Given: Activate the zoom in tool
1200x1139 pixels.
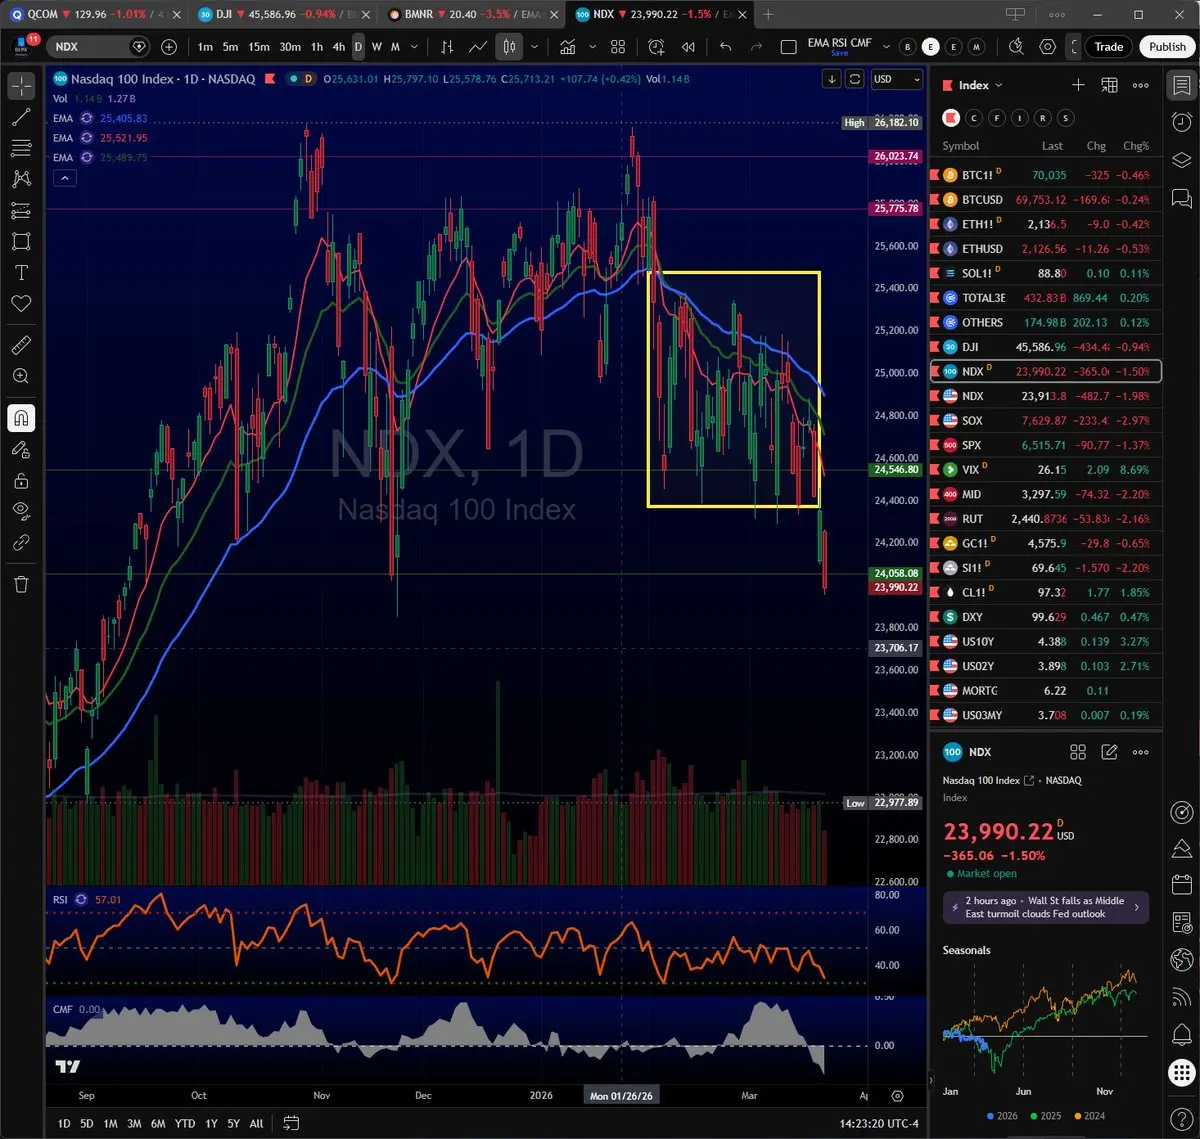Looking at the screenshot, I should 21,376.
